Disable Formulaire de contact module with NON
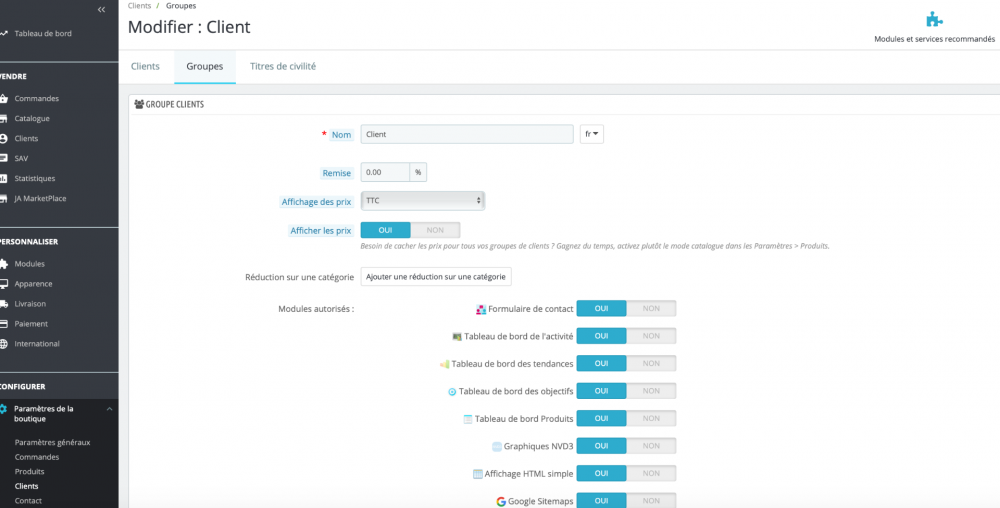Viewport: 1000px width, 508px height. click(x=651, y=308)
